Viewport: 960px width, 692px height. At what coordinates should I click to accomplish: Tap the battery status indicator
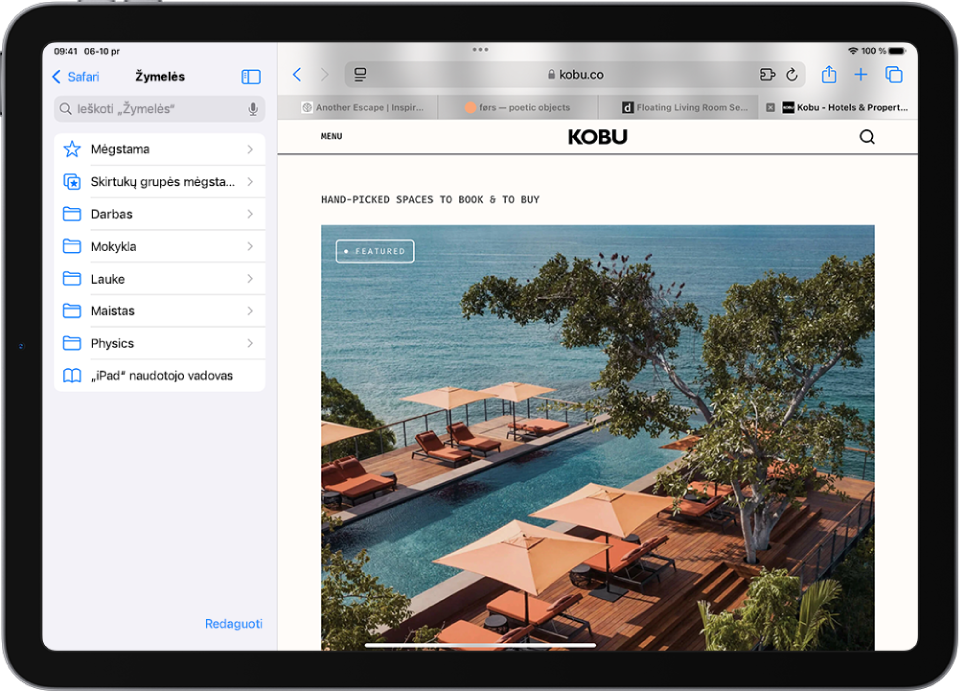[x=897, y=51]
